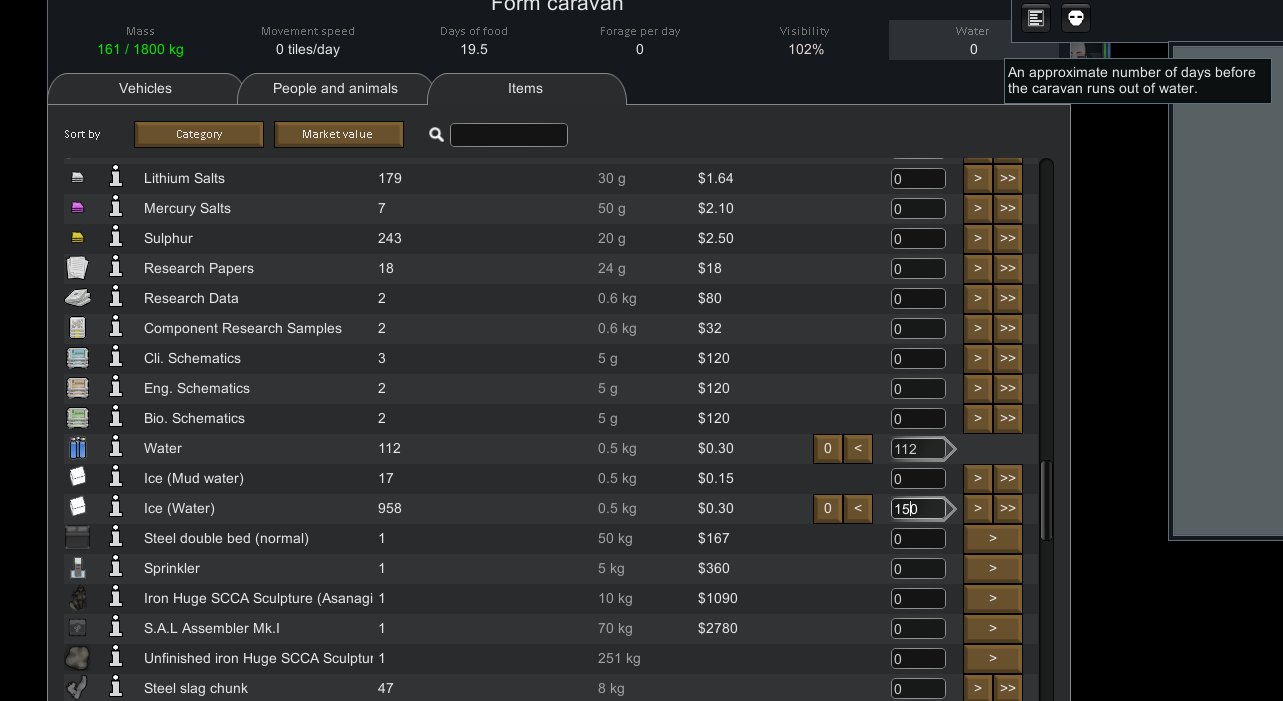This screenshot has width=1283, height=701.
Task: Select the Items tab
Action: click(525, 89)
